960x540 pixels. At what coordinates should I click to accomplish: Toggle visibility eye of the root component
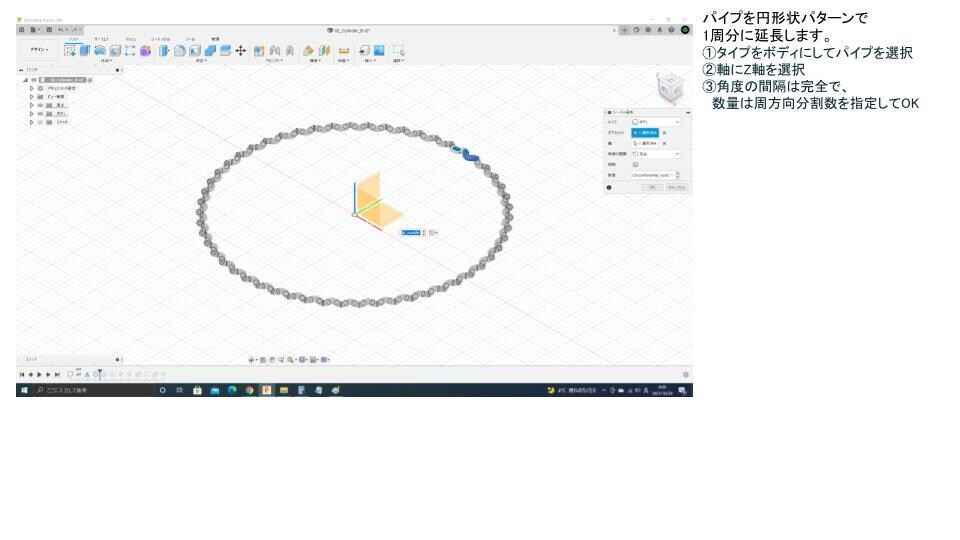point(34,80)
